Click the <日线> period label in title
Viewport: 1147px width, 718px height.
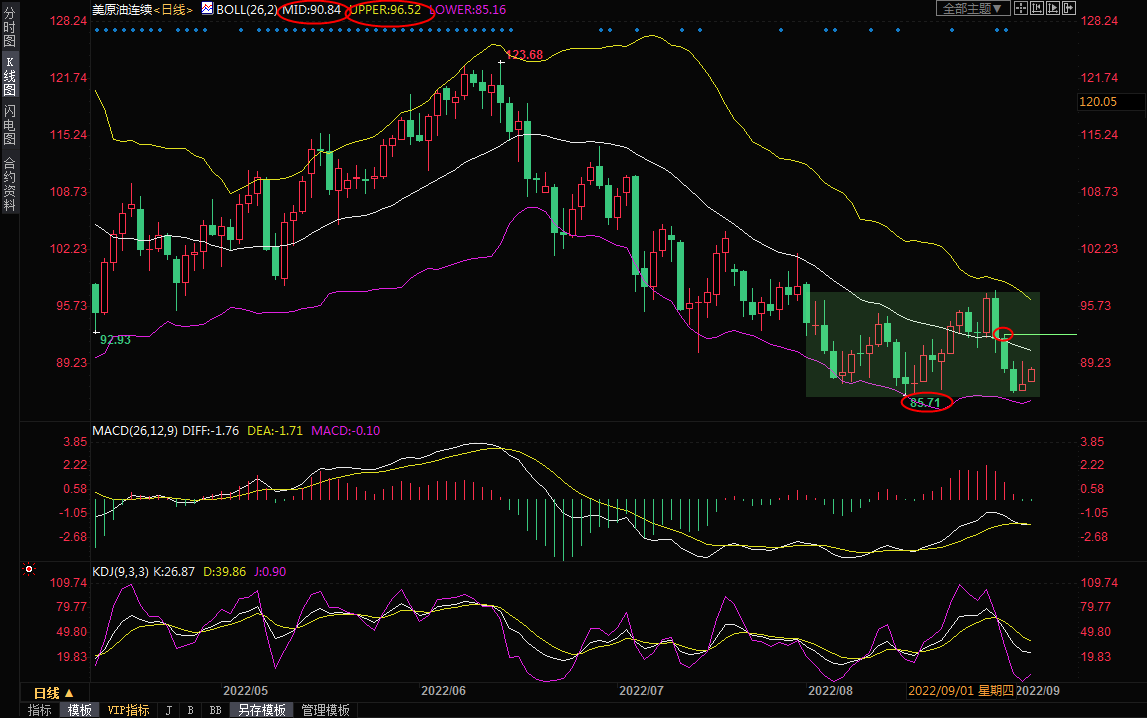point(174,9)
